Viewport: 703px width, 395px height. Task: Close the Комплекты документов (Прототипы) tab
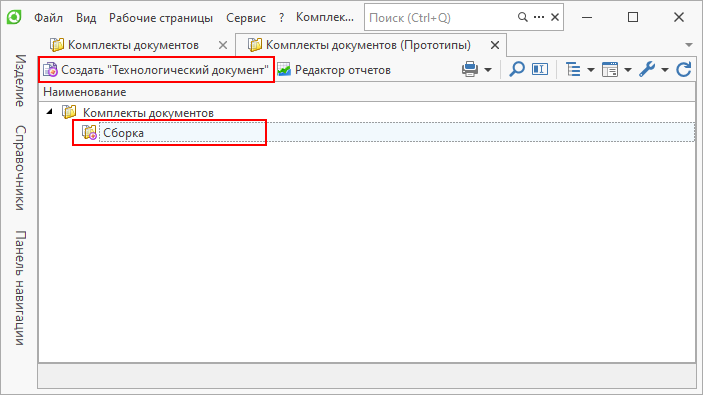point(495,45)
